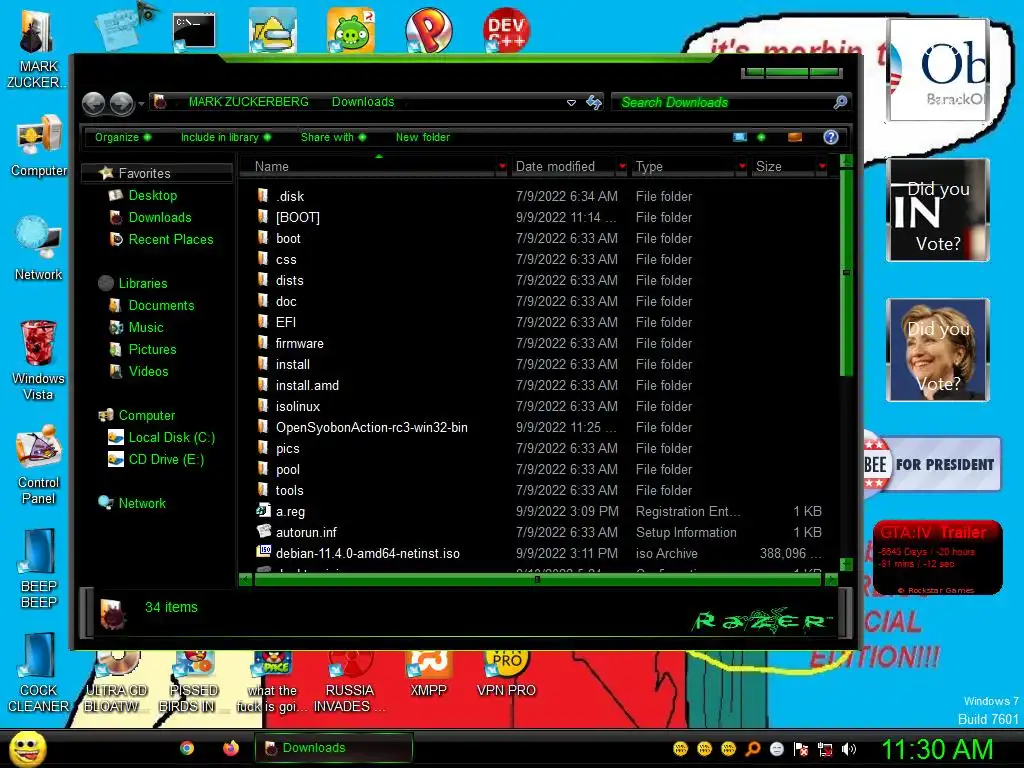Launch Chrome from the taskbar
This screenshot has height=768, width=1024.
point(187,748)
